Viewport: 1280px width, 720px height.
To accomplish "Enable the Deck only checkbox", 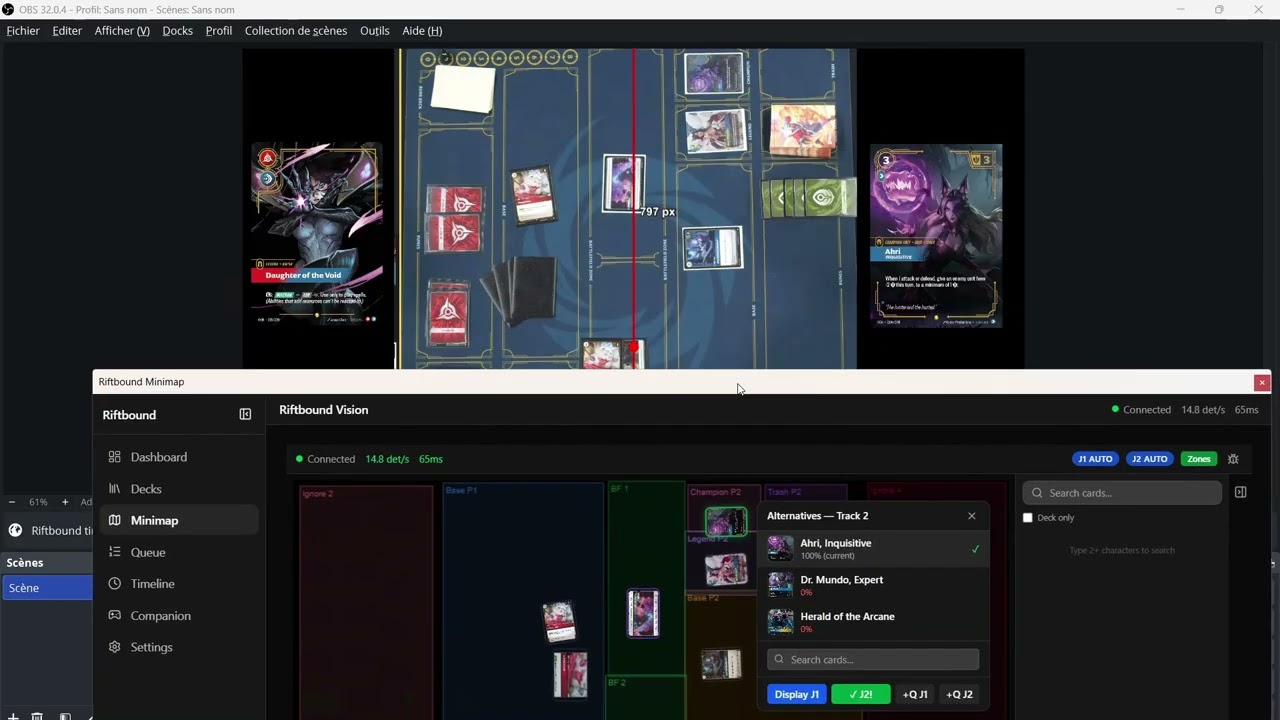I will tap(1027, 518).
